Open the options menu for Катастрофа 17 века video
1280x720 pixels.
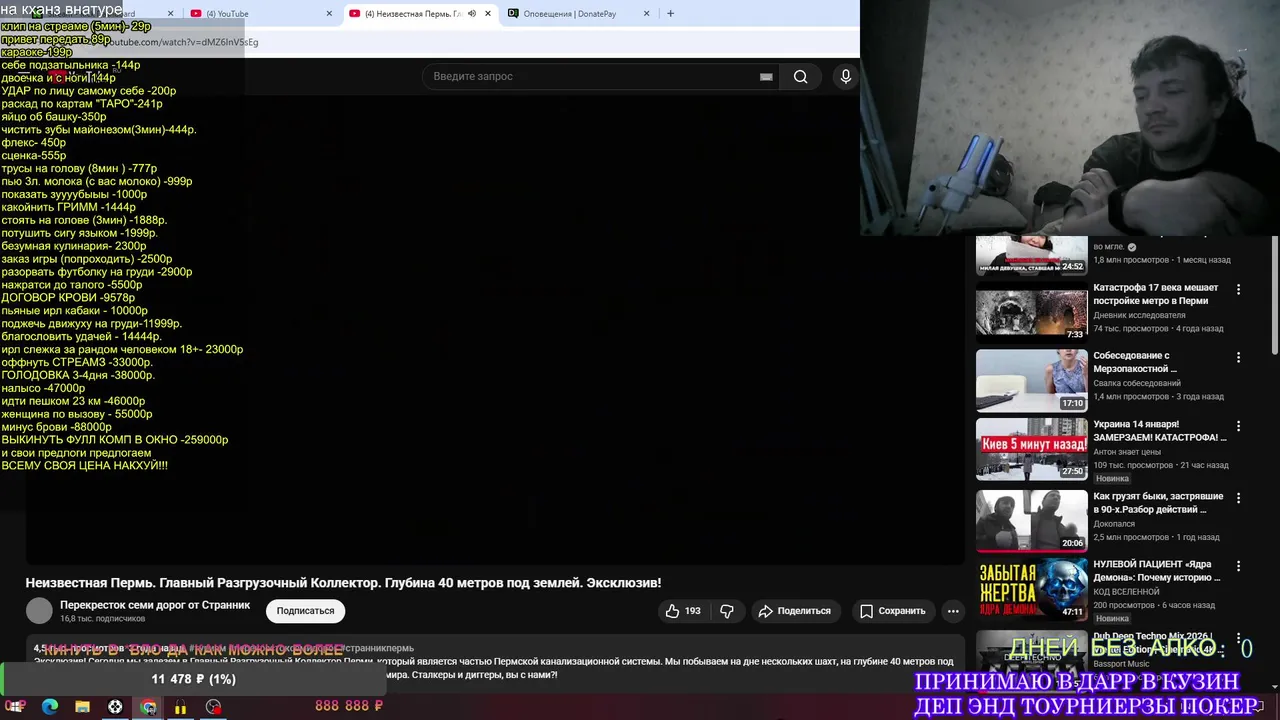[1239, 289]
